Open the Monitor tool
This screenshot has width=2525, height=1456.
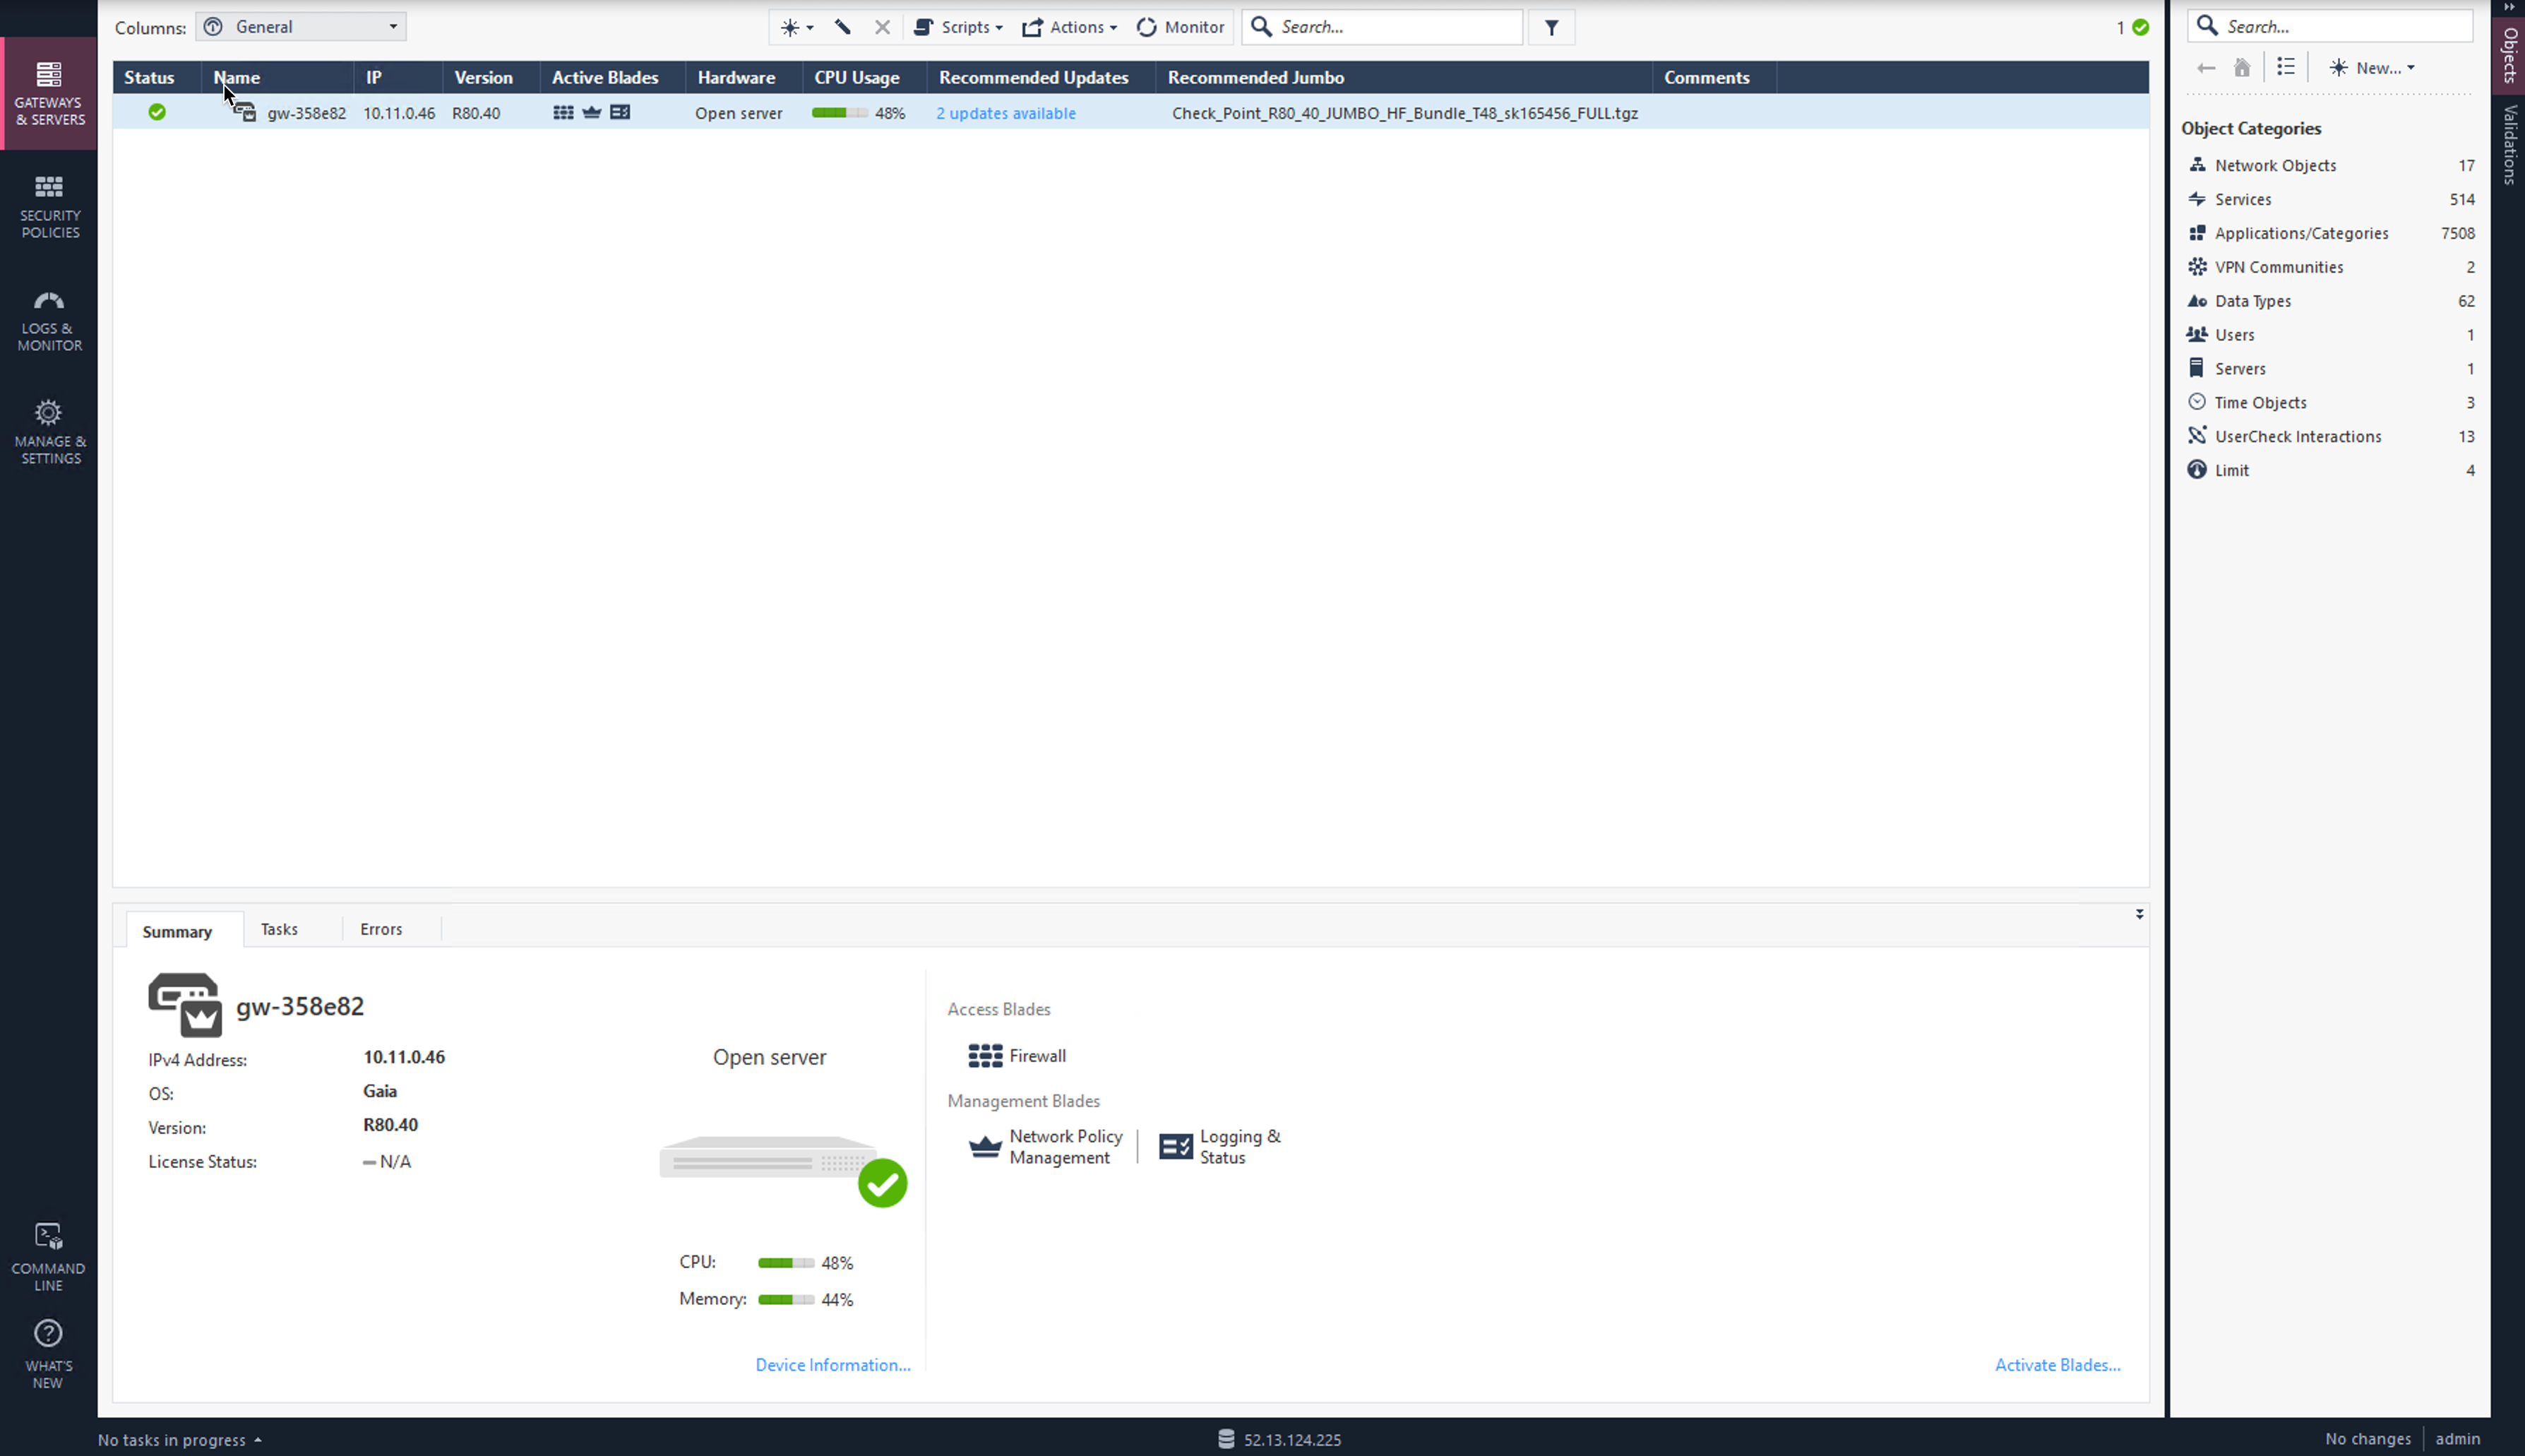pos(1183,26)
